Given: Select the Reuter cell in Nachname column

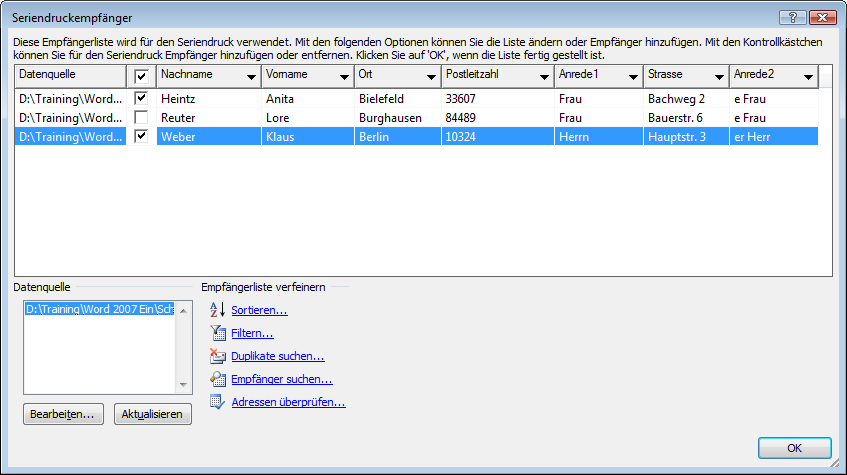Looking at the screenshot, I should tap(209, 117).
